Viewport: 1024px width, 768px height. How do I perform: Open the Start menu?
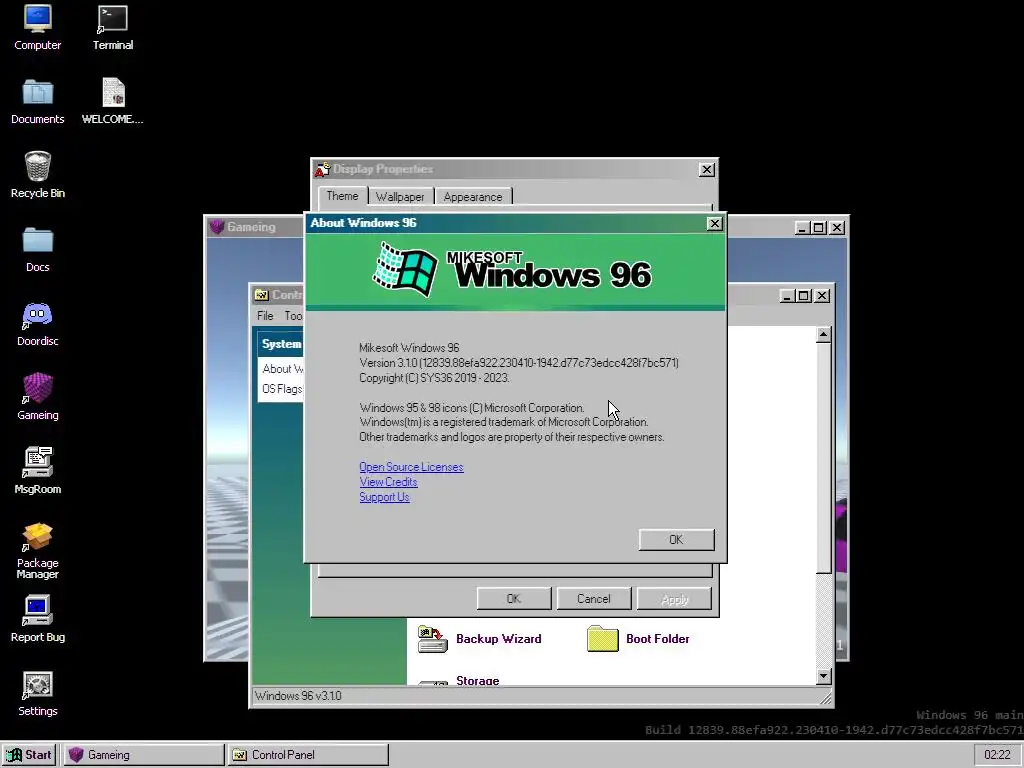29,755
